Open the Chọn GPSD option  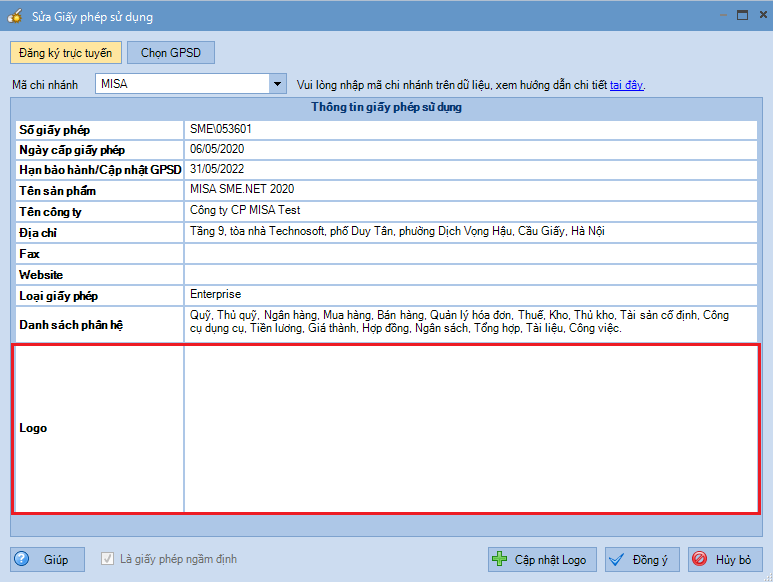tap(171, 53)
